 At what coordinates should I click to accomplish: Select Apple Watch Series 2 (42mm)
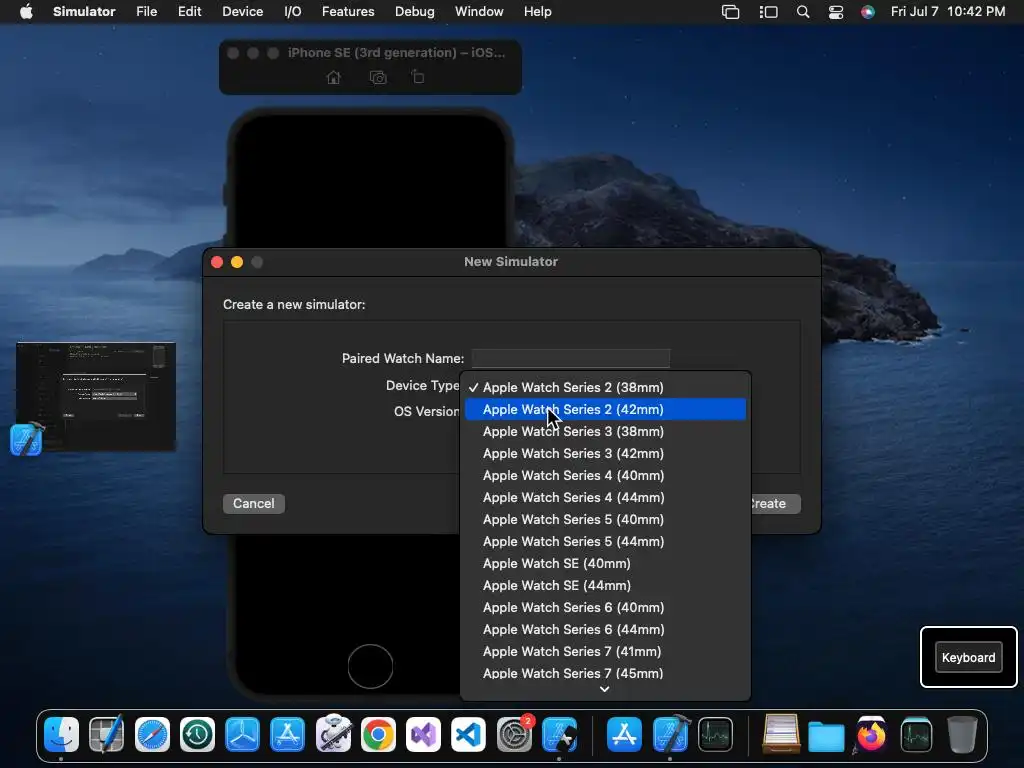[x=605, y=409]
